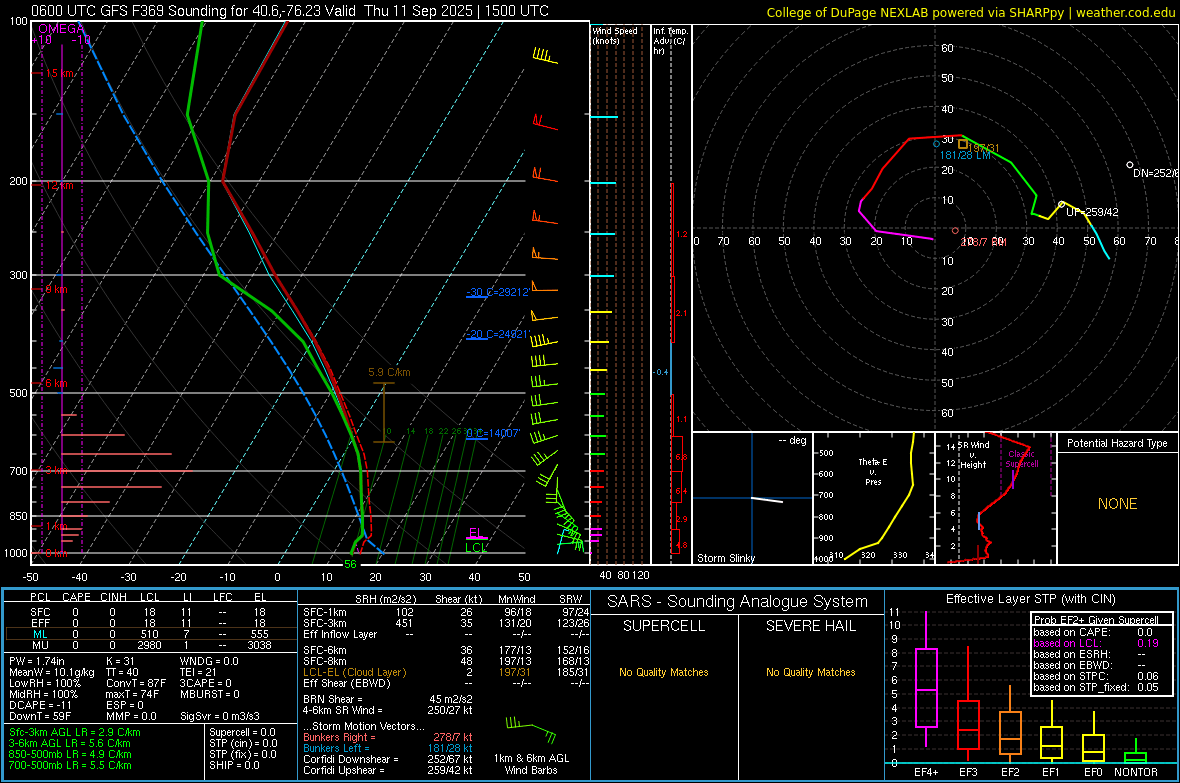The width and height of the screenshot is (1180, 783).
Task: Select the highlighted ML parcel row
Action: [x=150, y=634]
